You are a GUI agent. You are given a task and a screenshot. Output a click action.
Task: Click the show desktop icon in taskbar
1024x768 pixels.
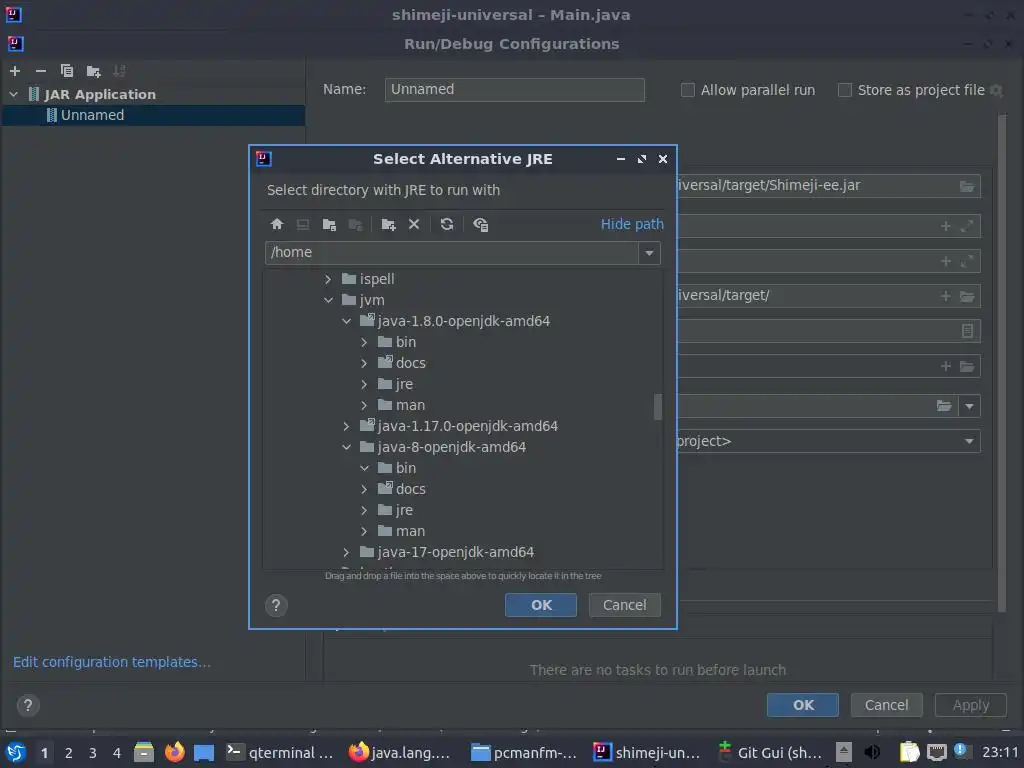204,752
